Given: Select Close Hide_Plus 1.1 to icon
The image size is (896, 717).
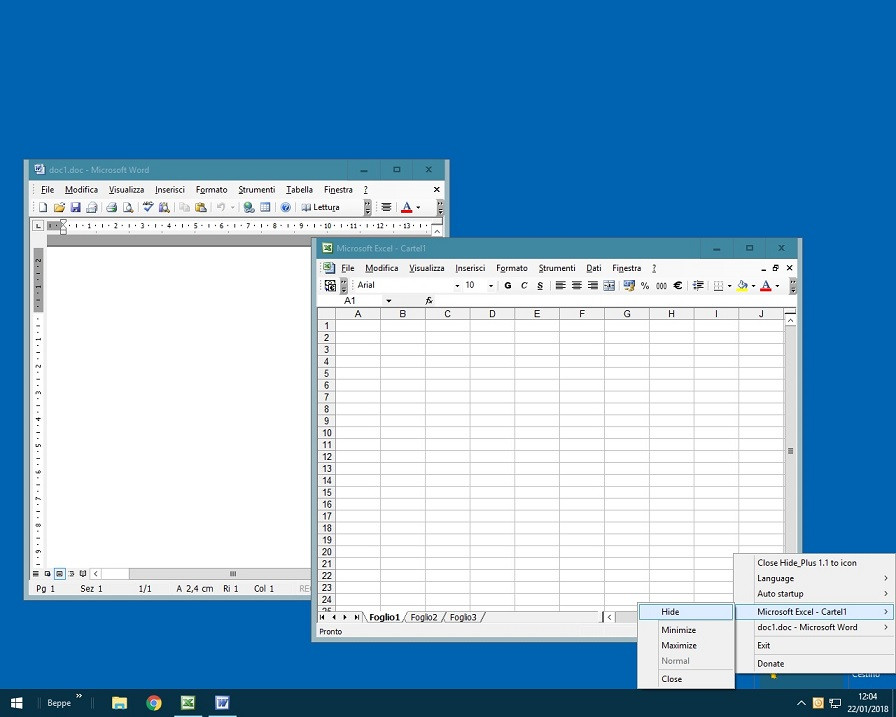Looking at the screenshot, I should [x=814, y=563].
